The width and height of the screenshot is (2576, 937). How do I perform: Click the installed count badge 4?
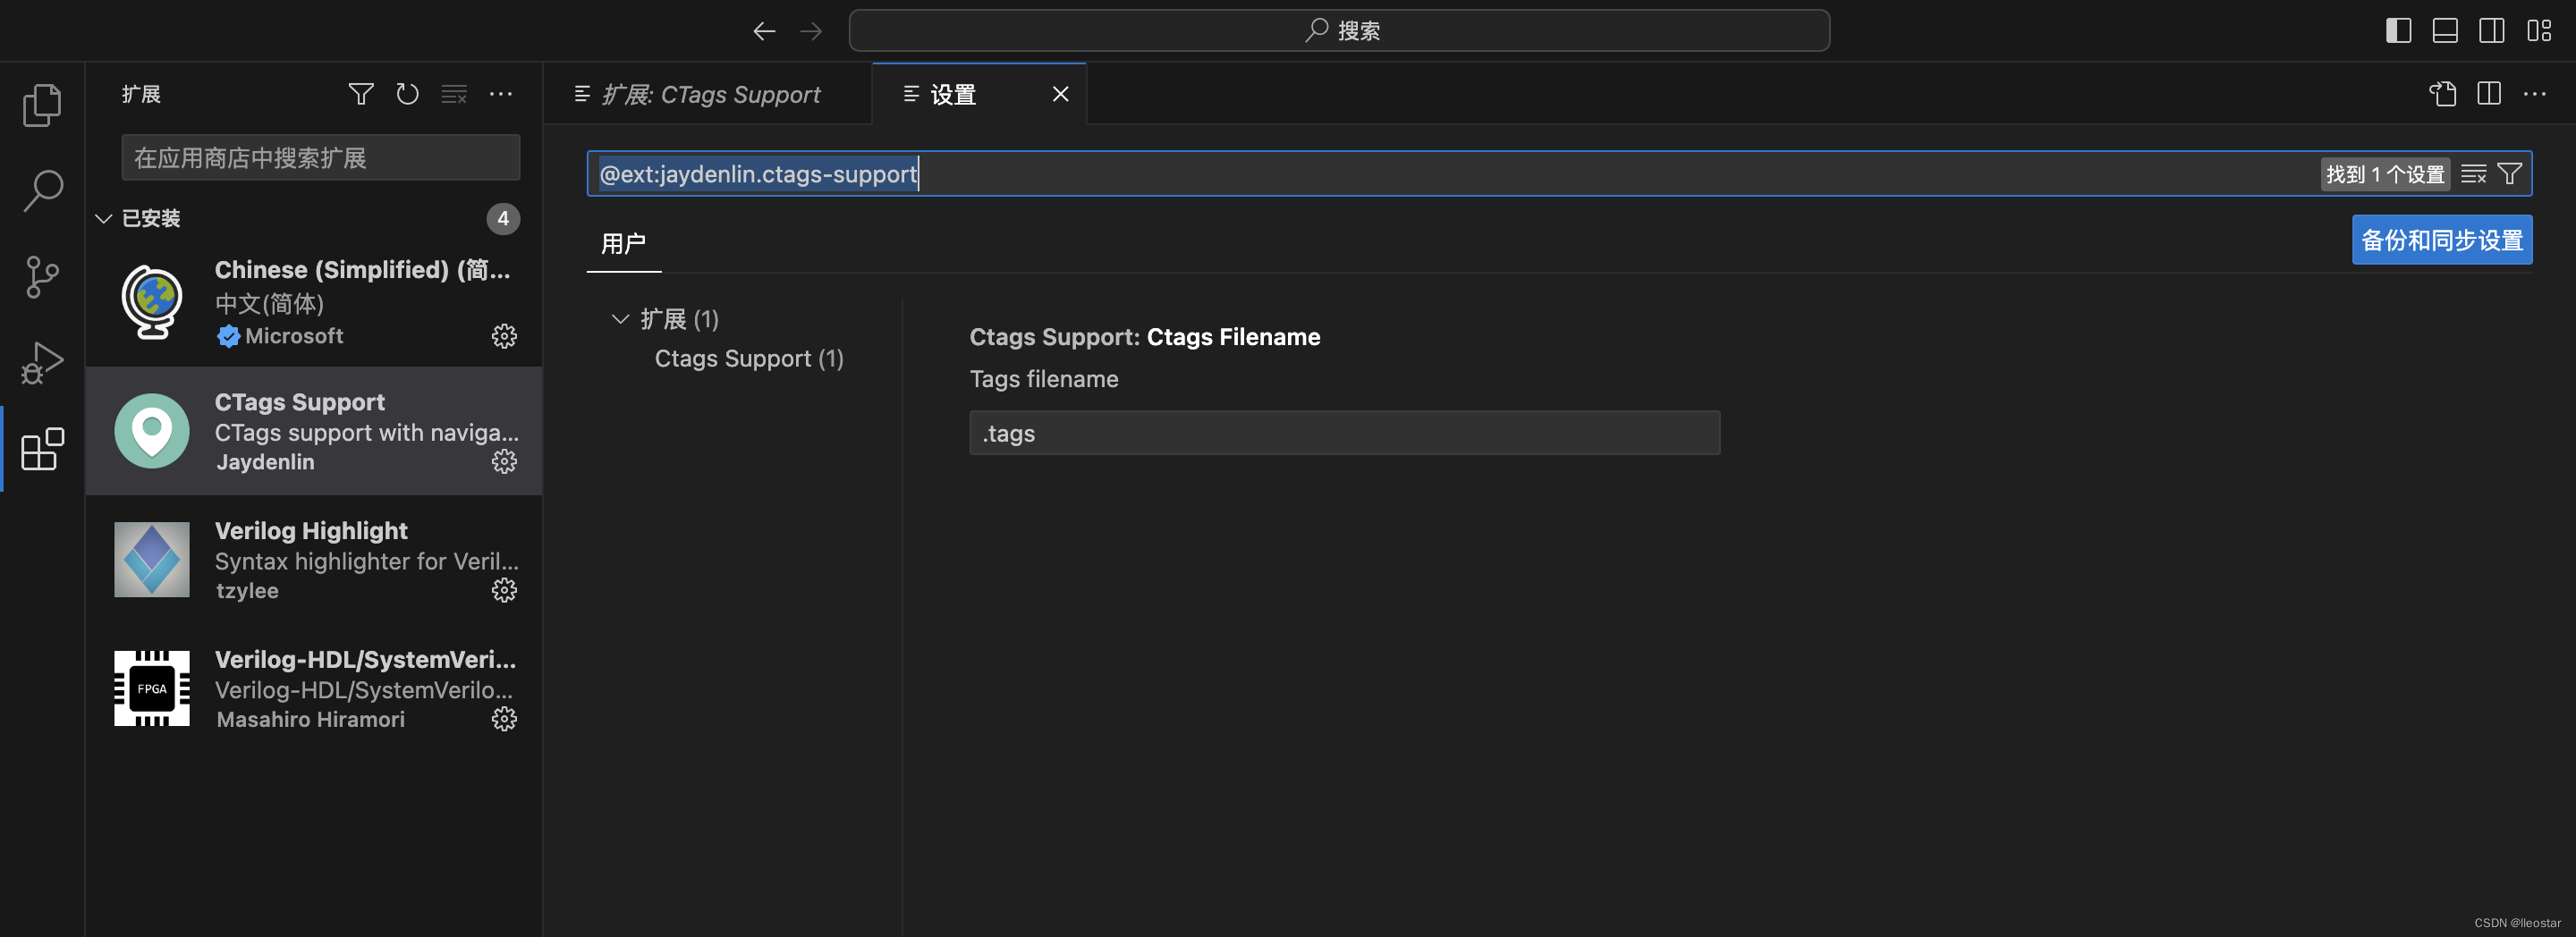(x=503, y=218)
